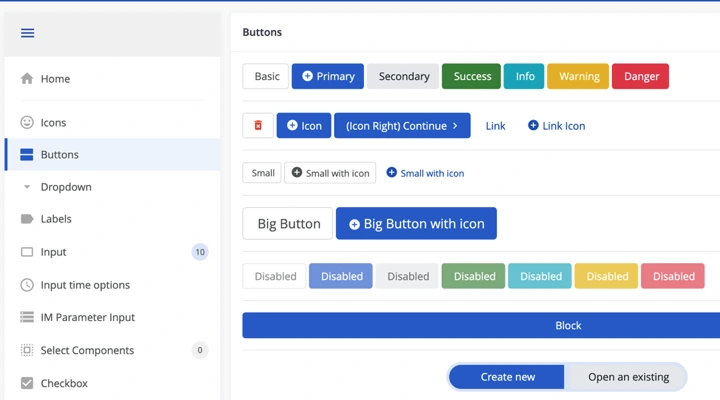The height and width of the screenshot is (400, 720).
Task: Click the grey Disabled button
Action: click(407, 276)
